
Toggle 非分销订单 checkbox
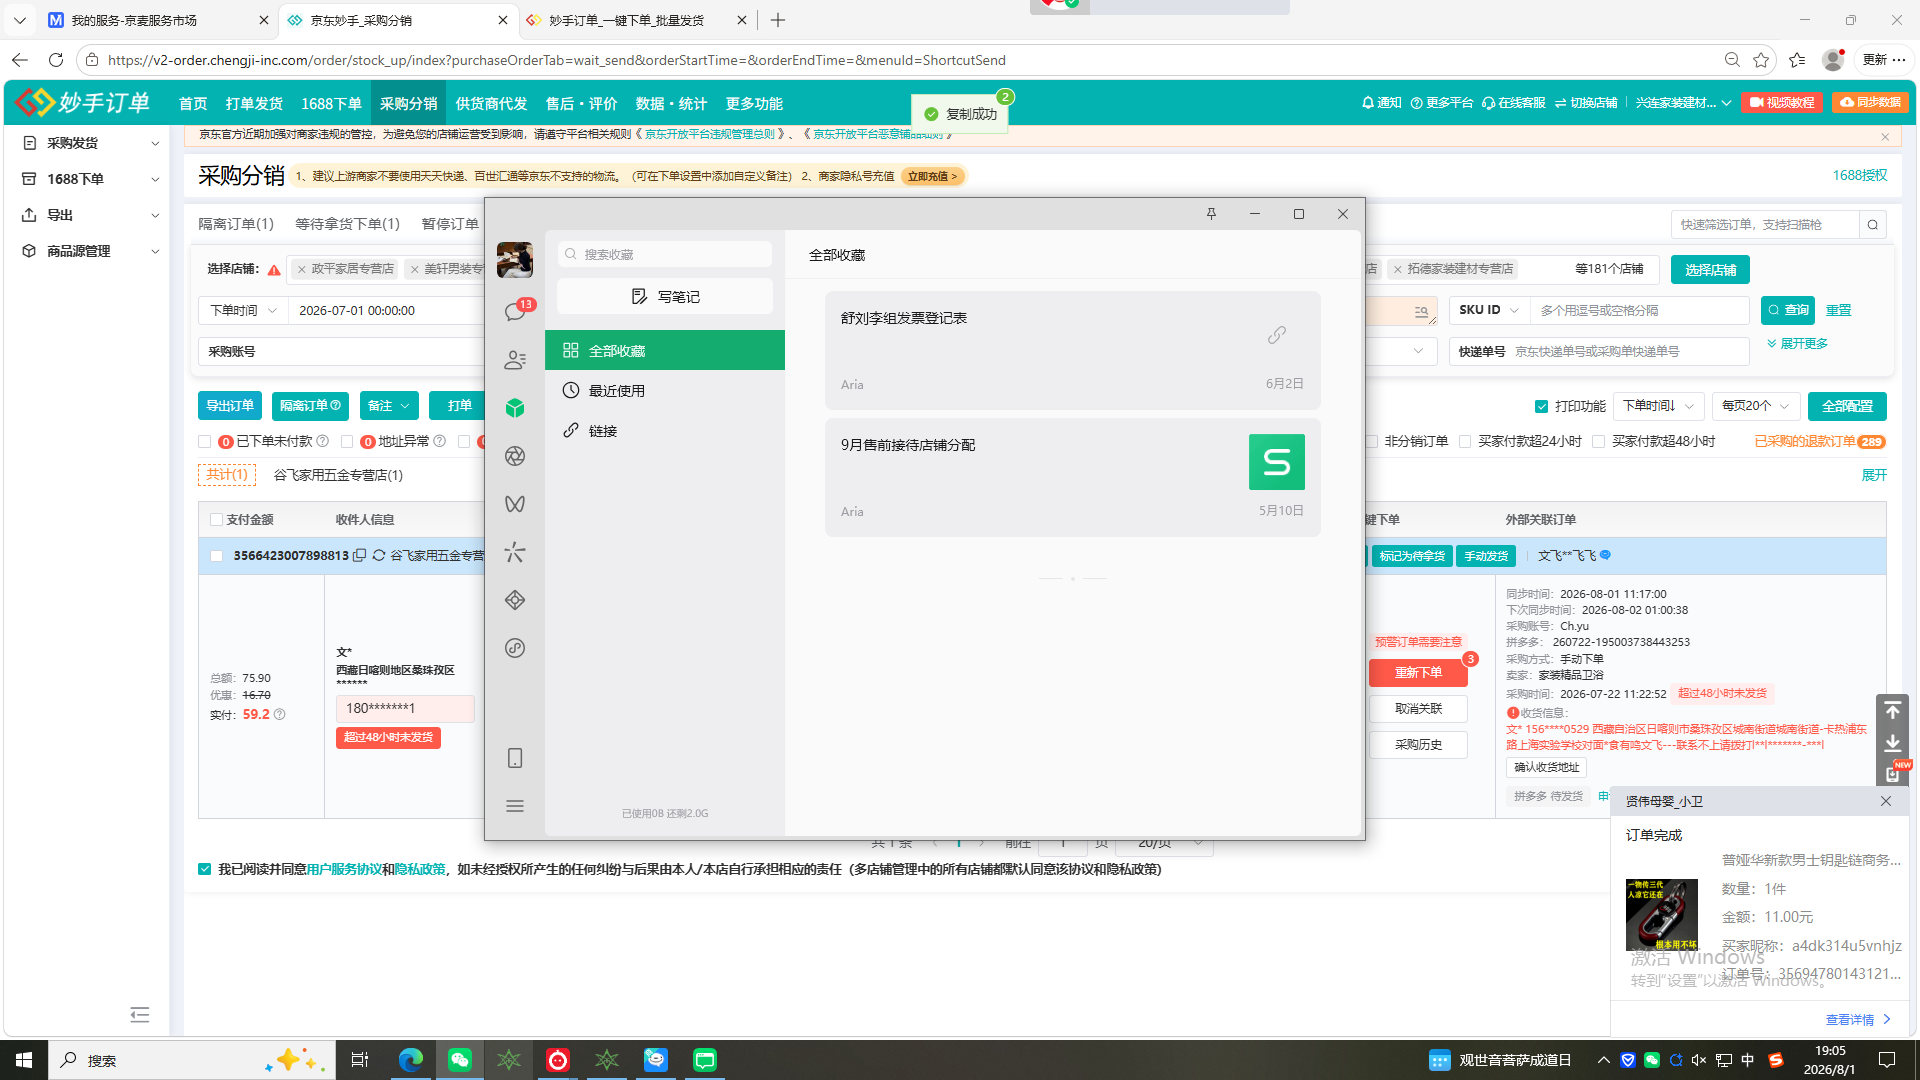tap(1372, 441)
